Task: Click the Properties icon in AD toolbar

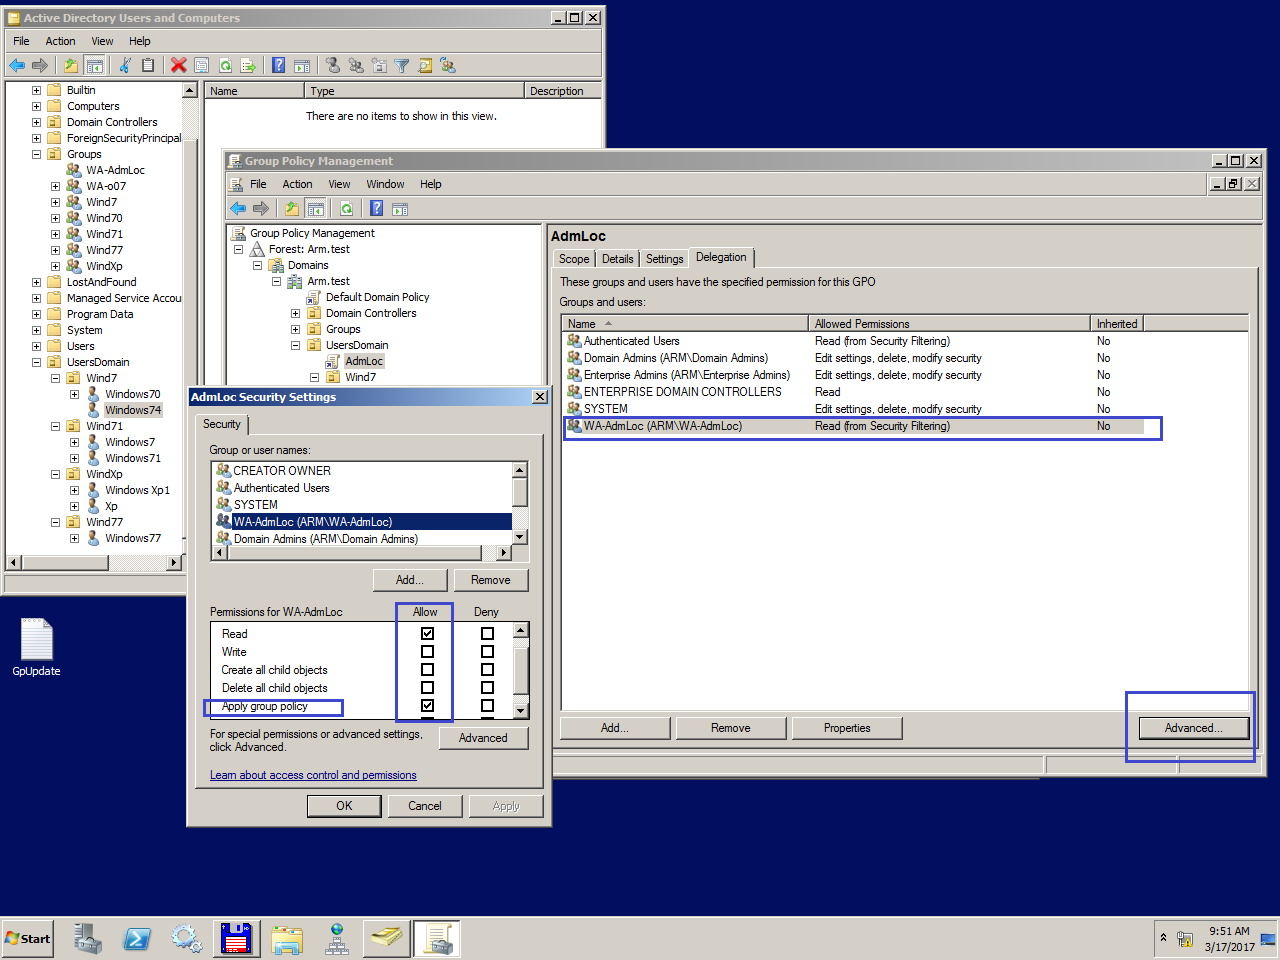Action: 201,65
